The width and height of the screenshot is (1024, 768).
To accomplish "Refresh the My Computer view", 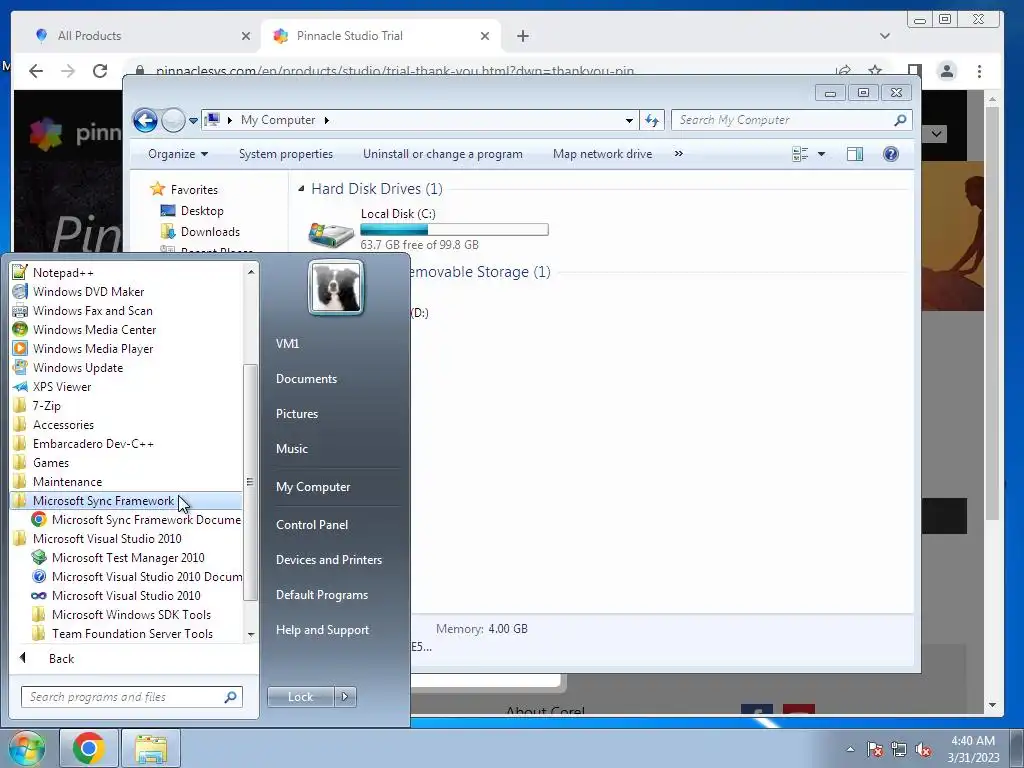I will (x=652, y=120).
